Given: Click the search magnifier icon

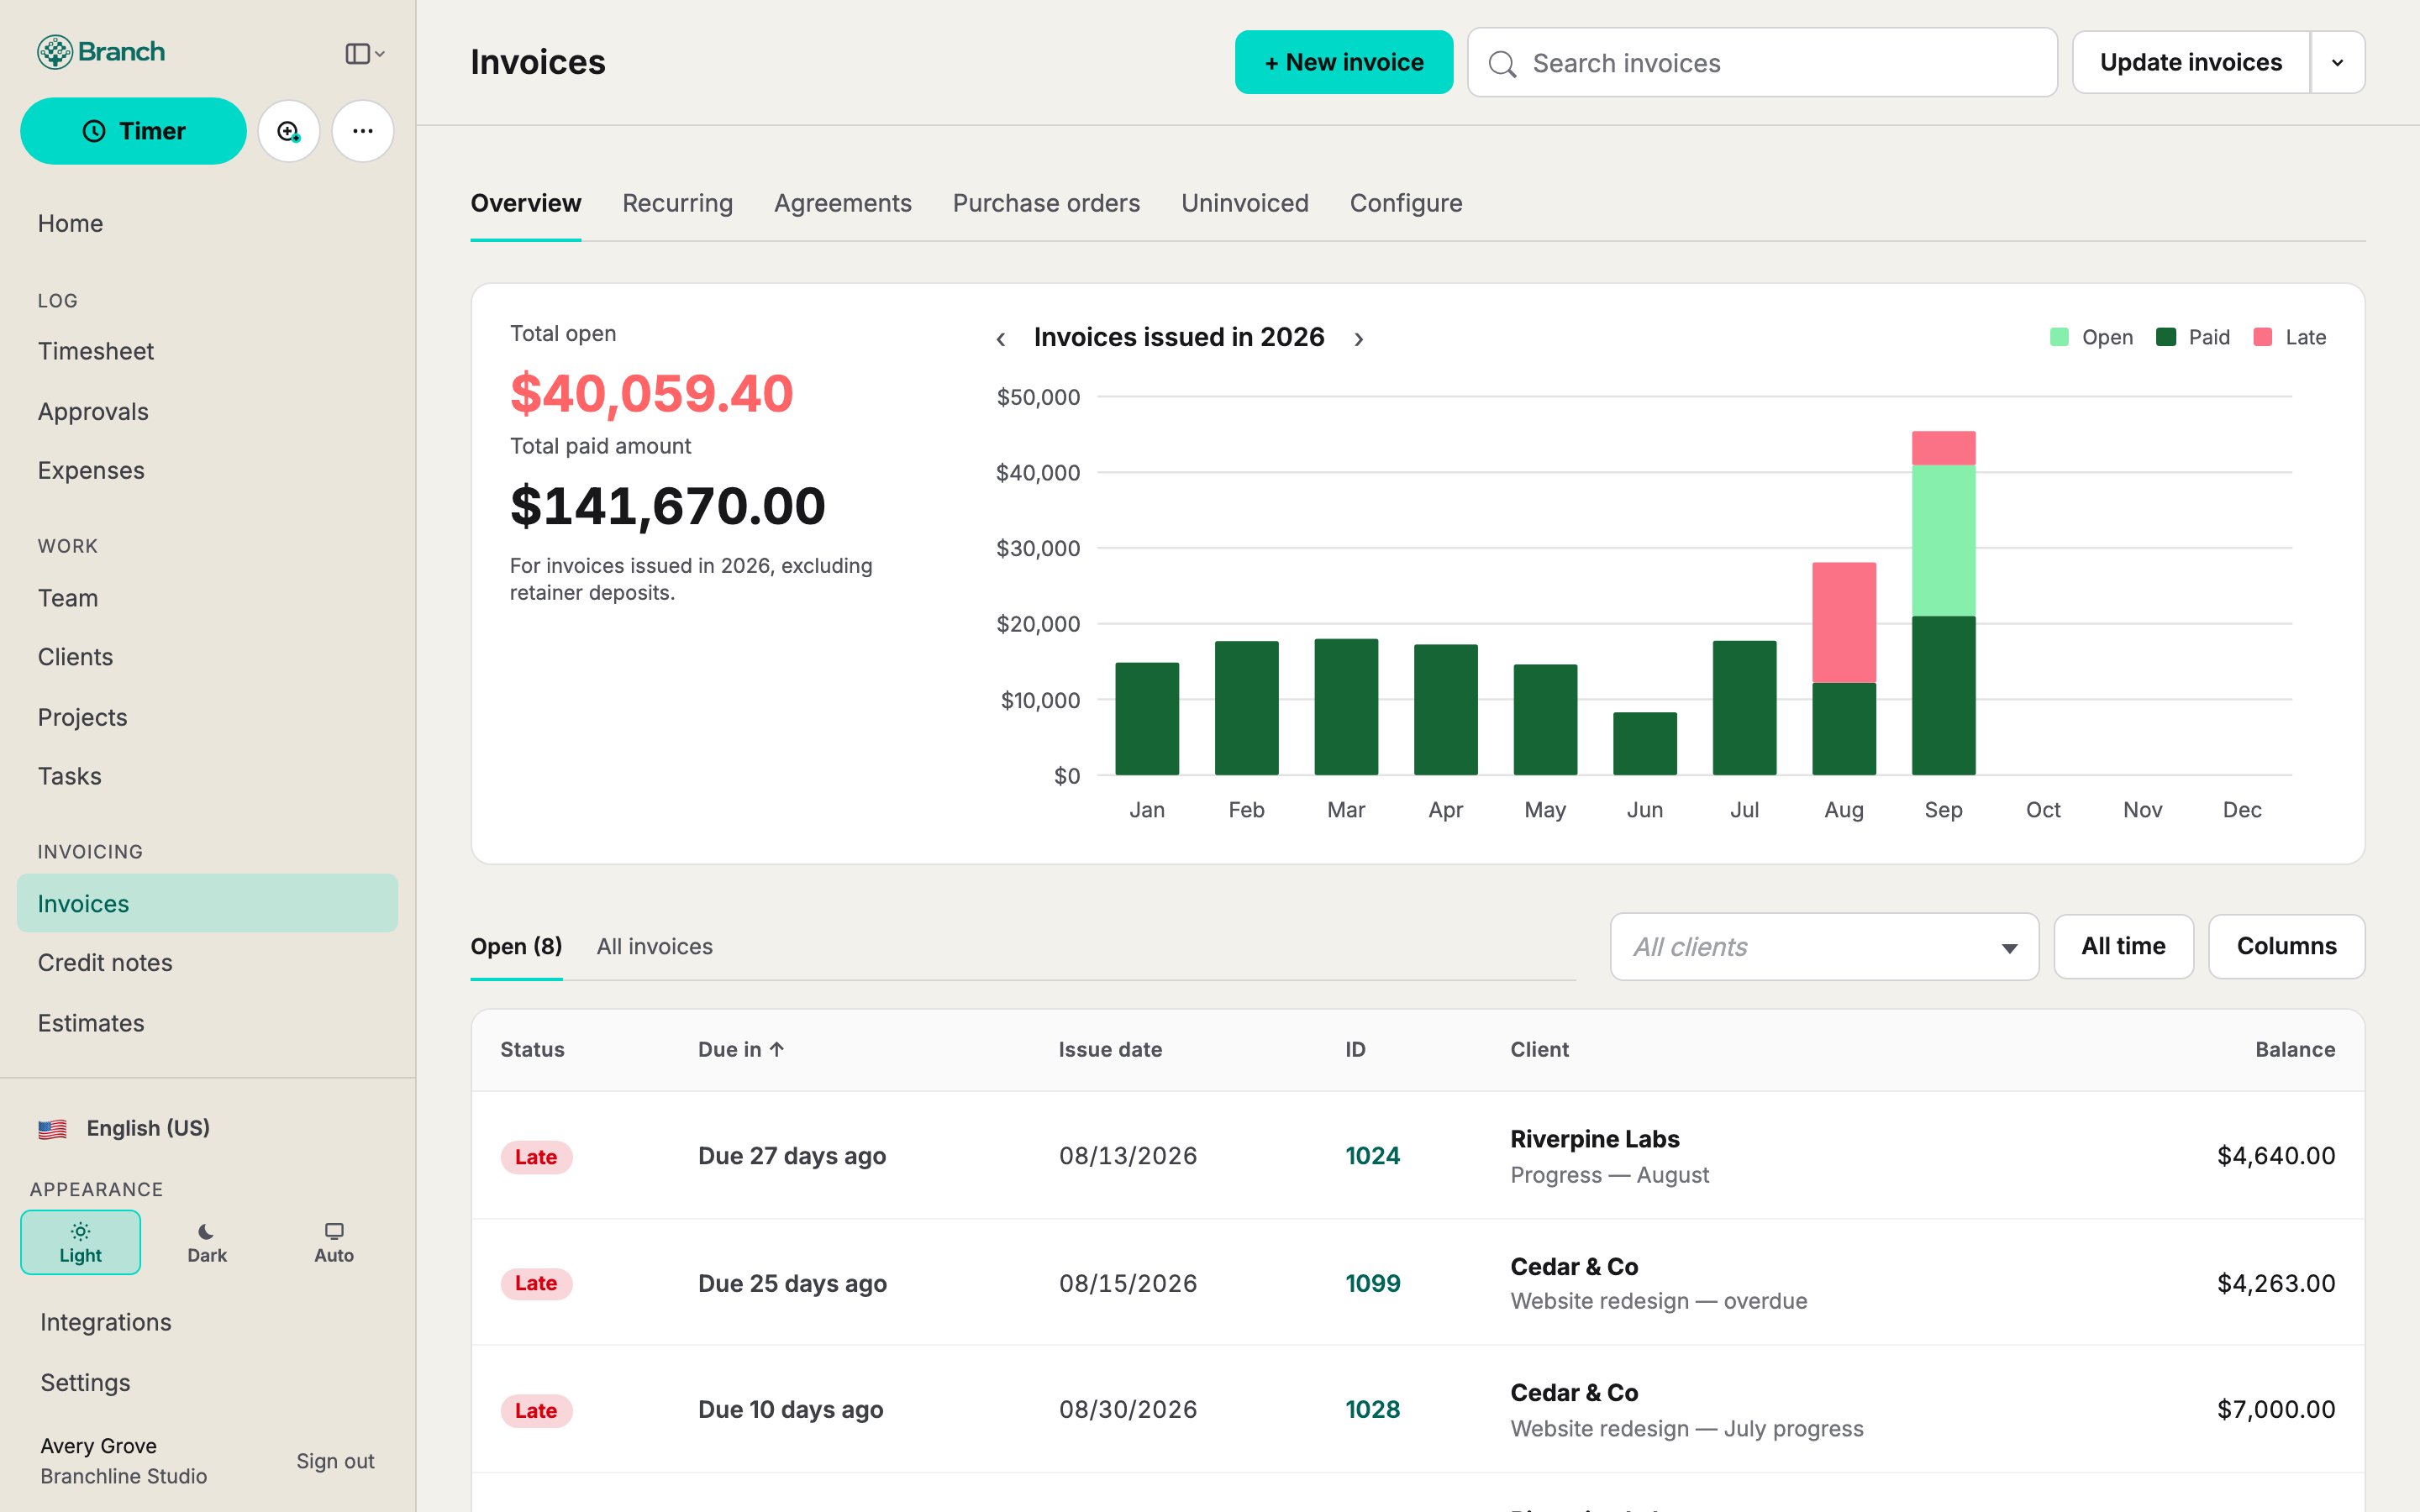Looking at the screenshot, I should (1502, 64).
